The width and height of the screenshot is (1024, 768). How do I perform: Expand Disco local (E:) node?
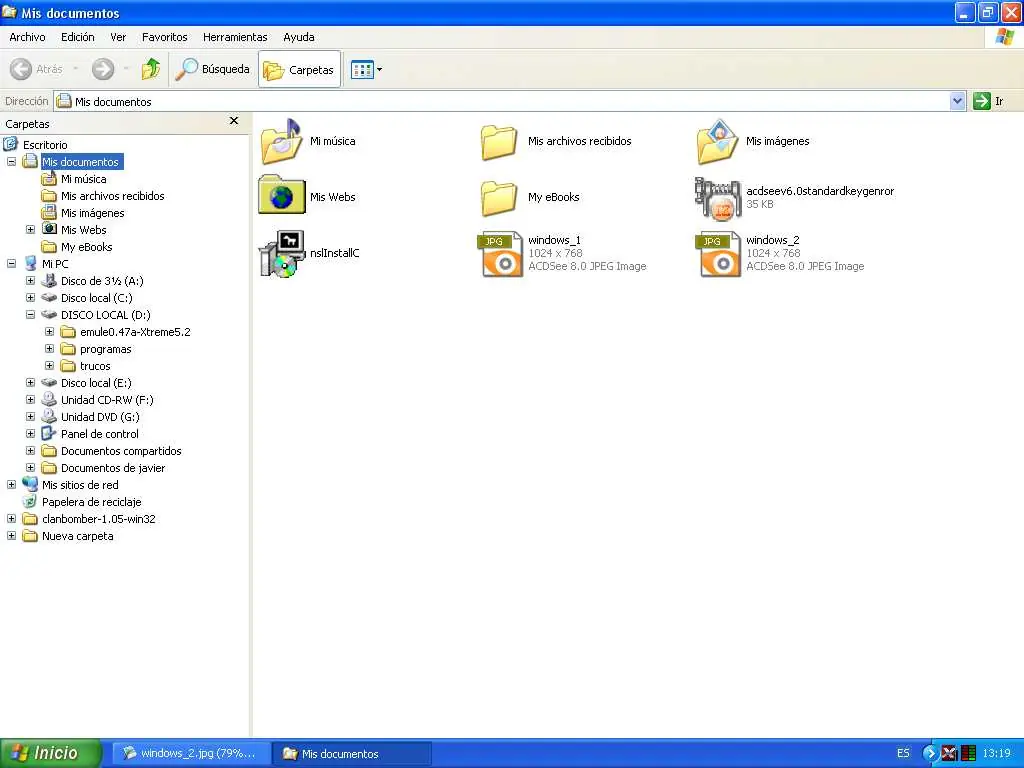[30, 382]
